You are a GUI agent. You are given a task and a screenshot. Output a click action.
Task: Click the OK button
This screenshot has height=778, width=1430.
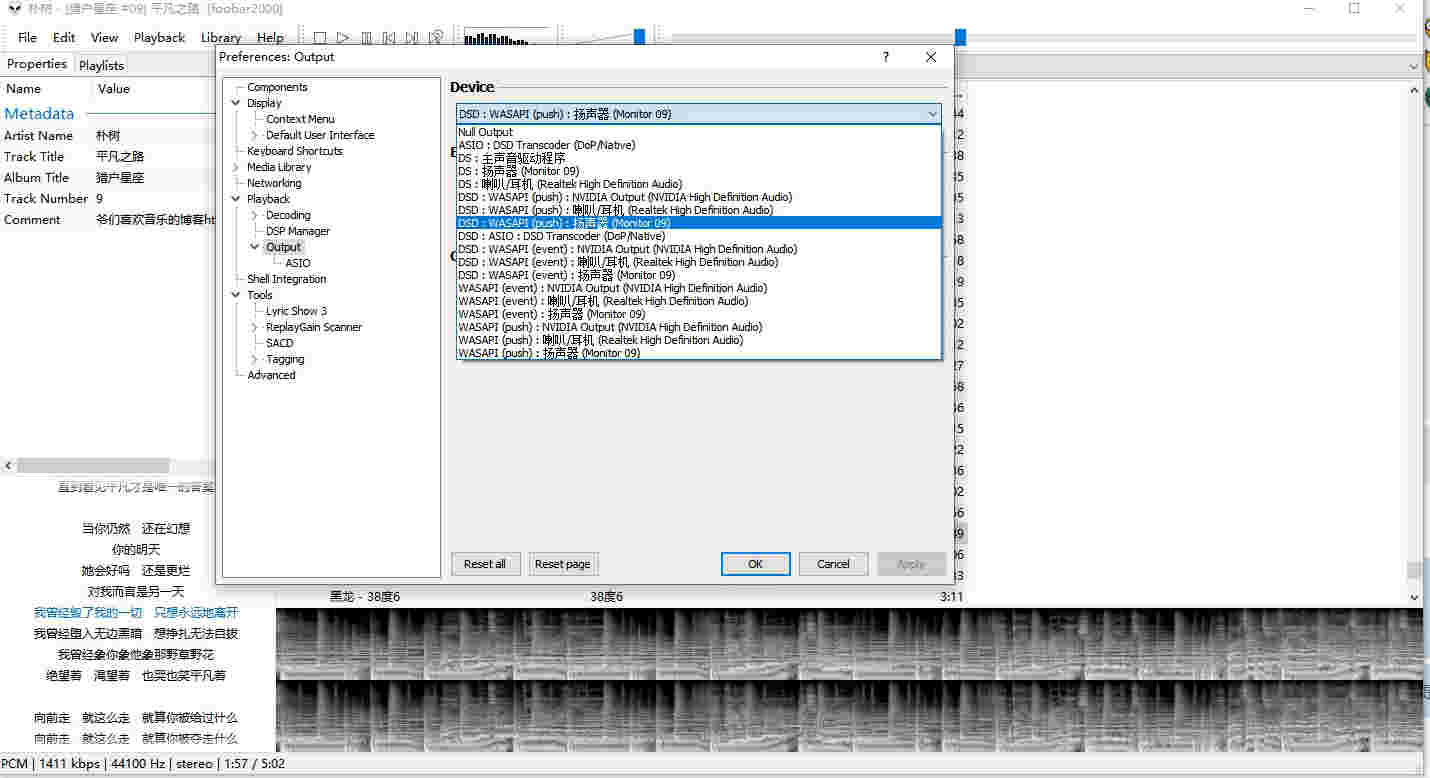point(755,564)
